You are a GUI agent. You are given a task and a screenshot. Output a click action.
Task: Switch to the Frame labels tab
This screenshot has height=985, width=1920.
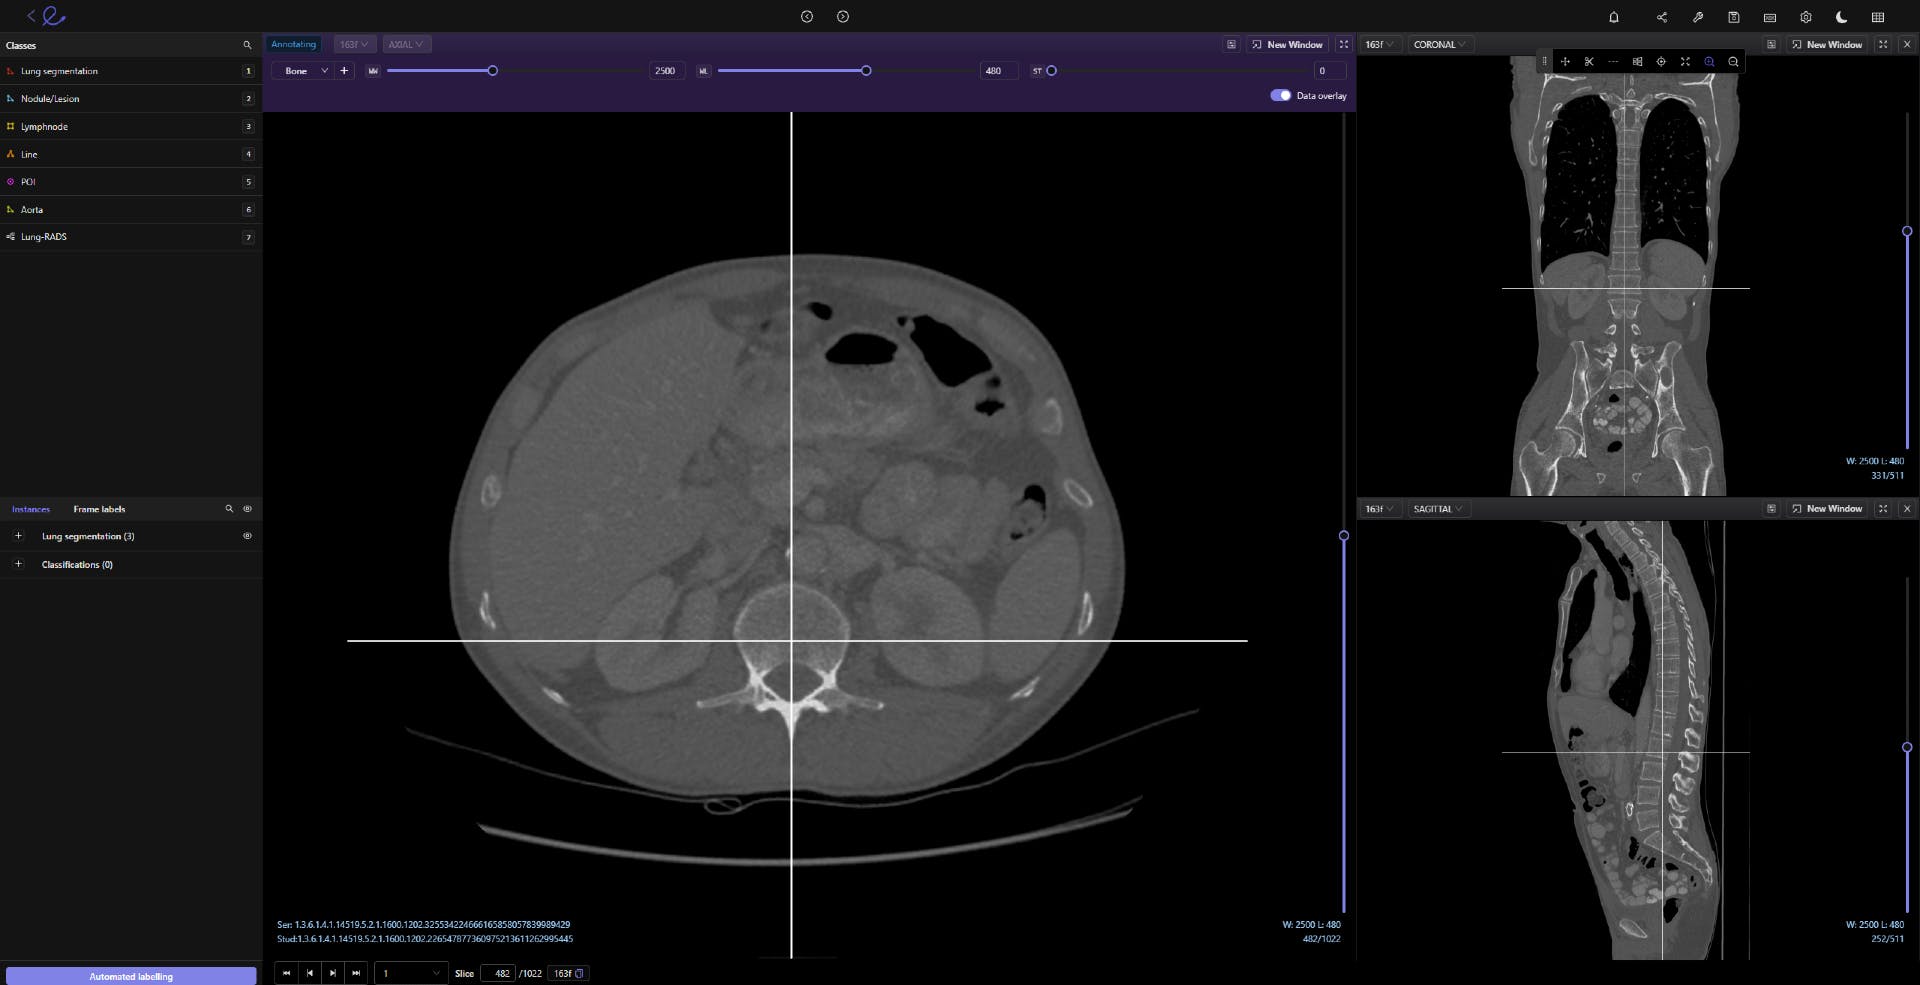99,509
